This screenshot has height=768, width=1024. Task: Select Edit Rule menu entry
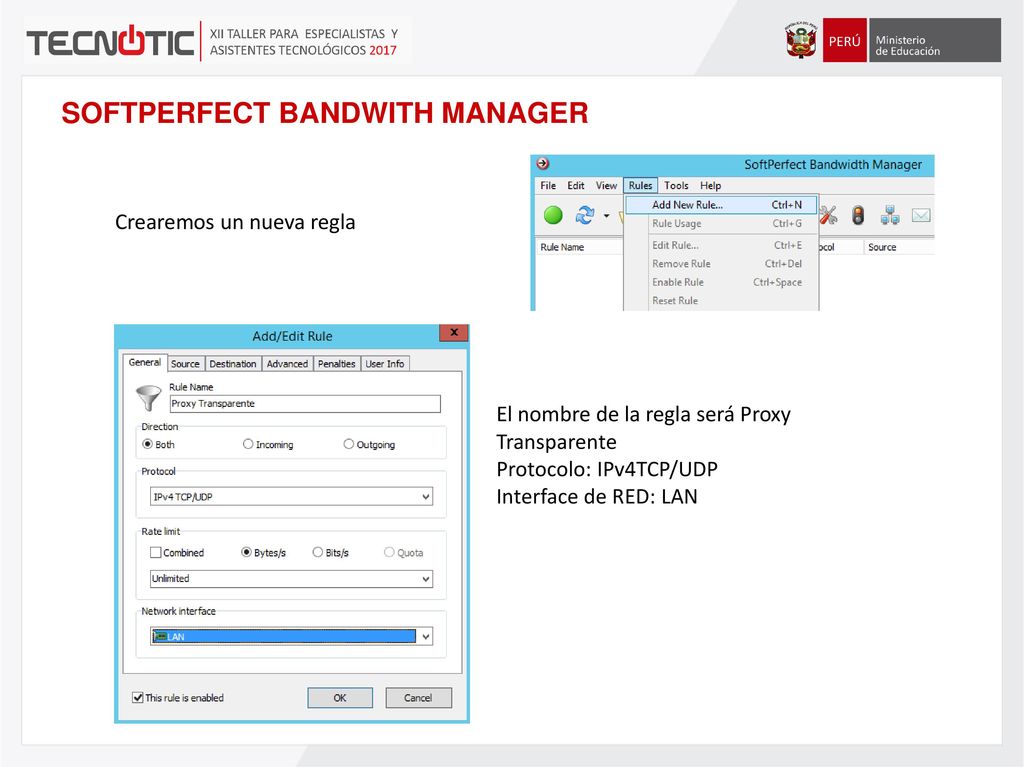coord(721,246)
